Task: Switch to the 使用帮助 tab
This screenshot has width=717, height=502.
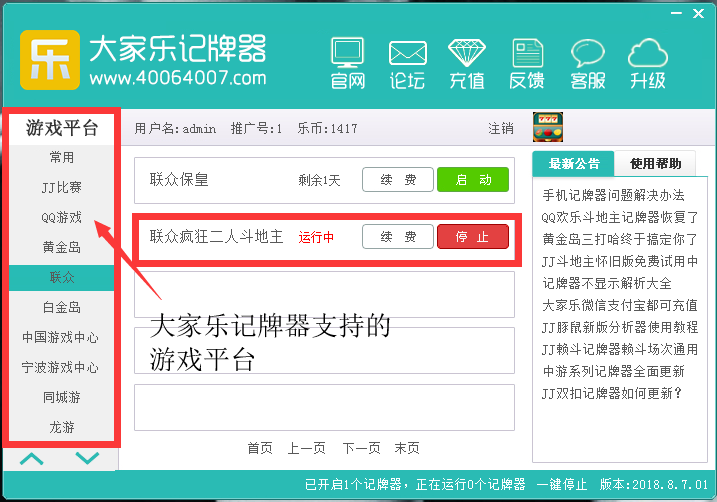Action: (x=655, y=164)
